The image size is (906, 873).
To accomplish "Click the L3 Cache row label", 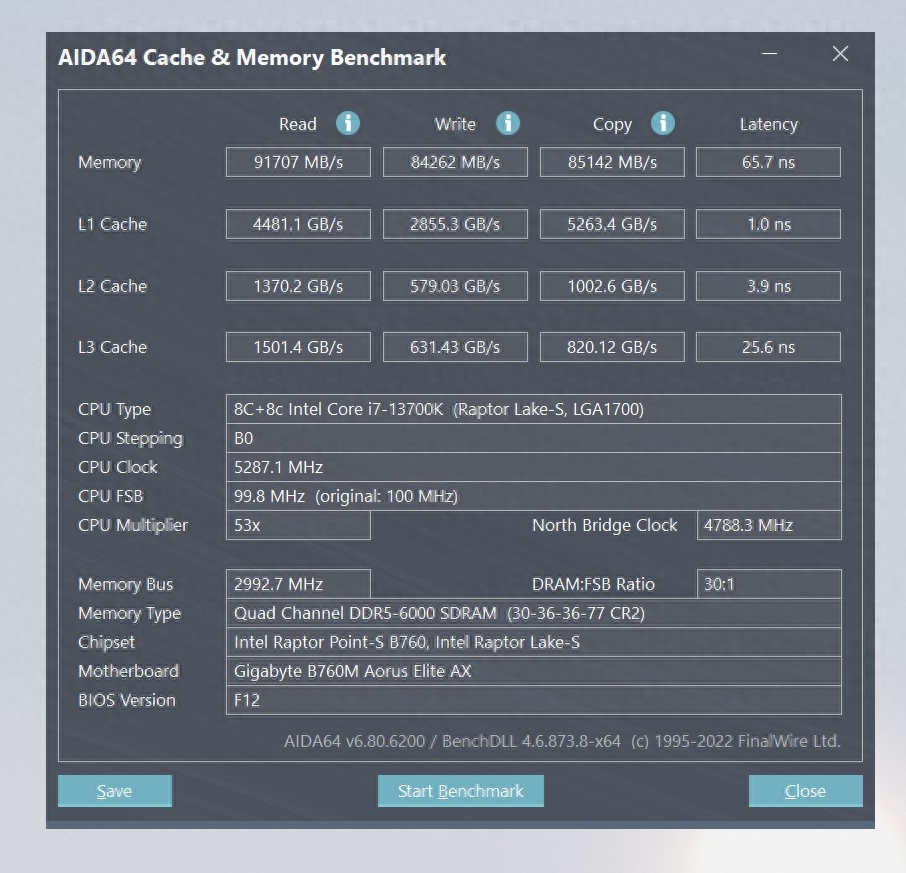I will tap(113, 347).
